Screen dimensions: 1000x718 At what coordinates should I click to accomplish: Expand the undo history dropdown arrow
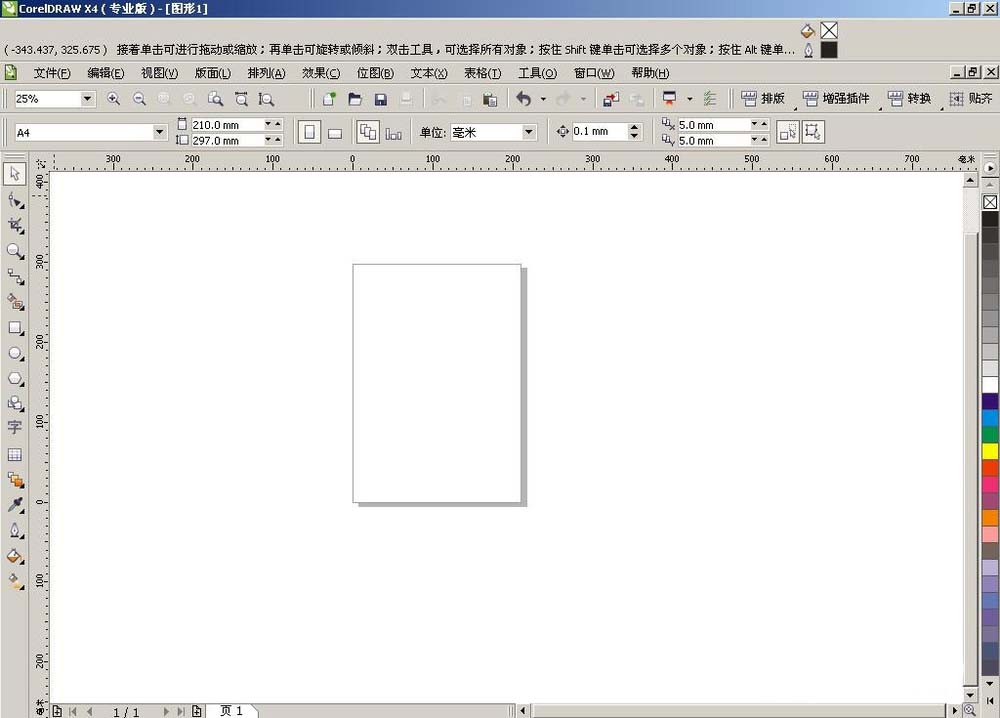tap(543, 99)
